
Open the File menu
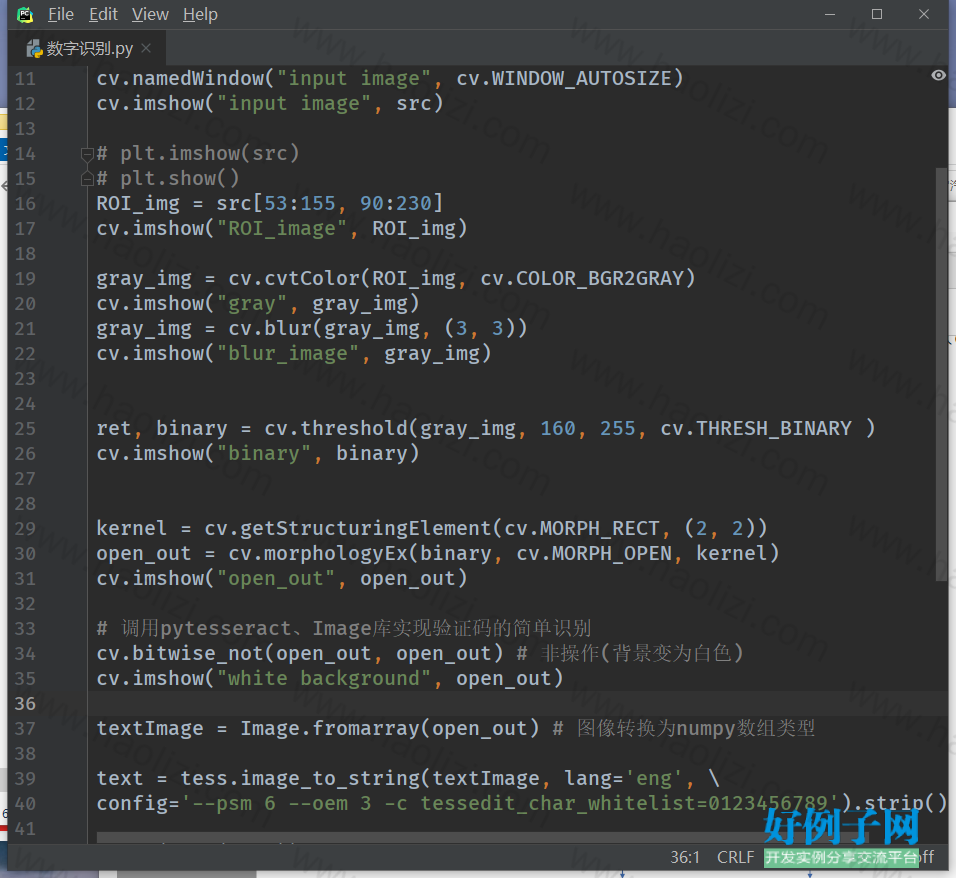tap(61, 14)
